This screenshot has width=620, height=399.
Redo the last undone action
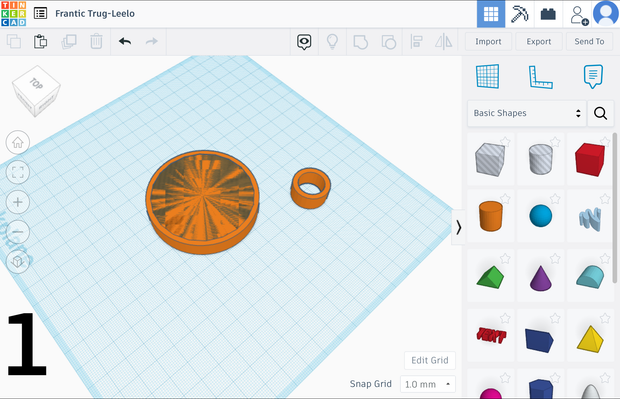[151, 41]
